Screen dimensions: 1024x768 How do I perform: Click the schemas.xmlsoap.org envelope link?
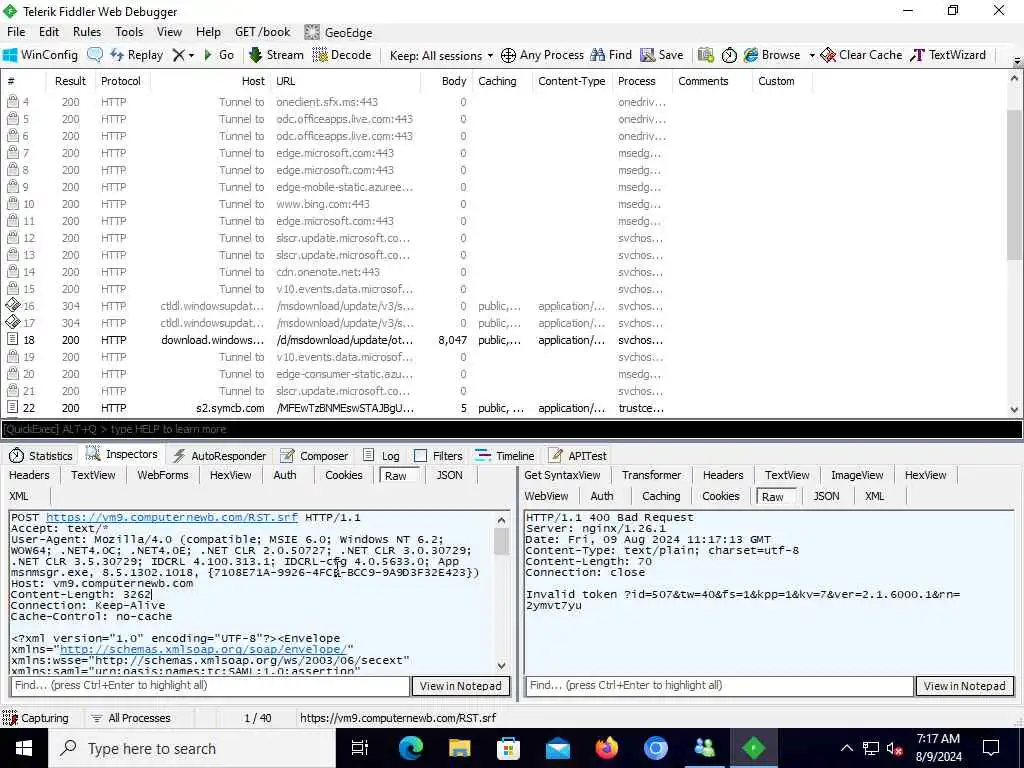tap(203, 649)
